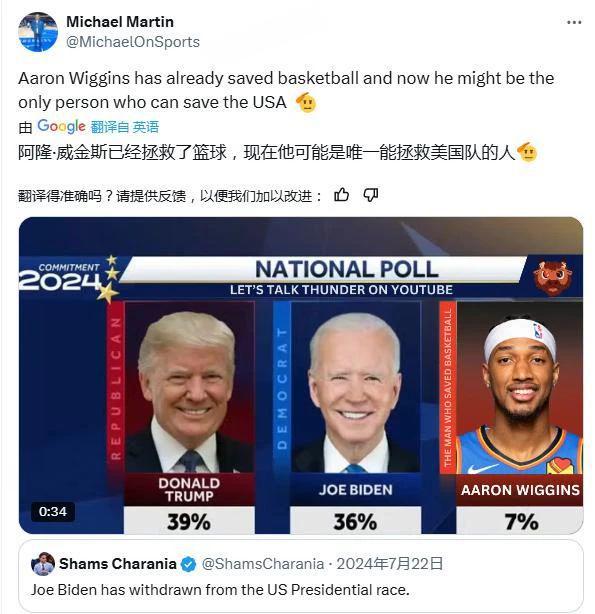Viewport: 595px width, 614px height.
Task: Click the blue verified badge beside Shams Charania
Action: click(x=188, y=564)
